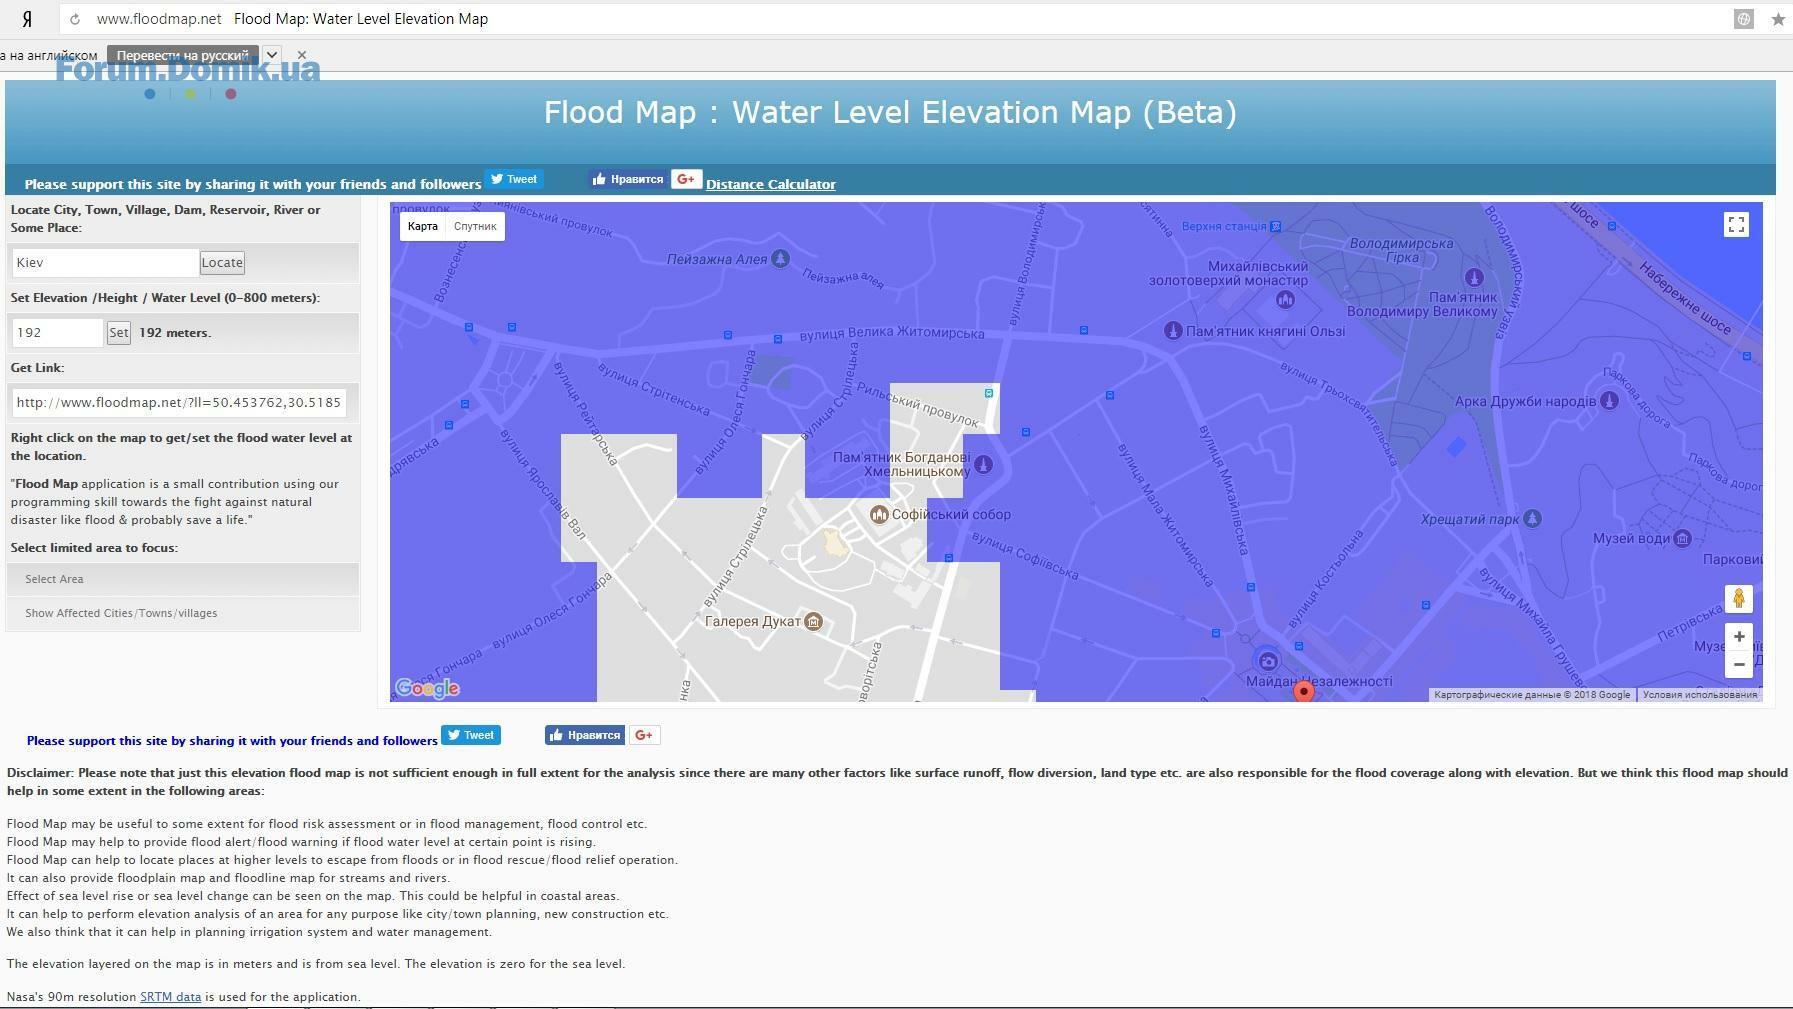Screen dimensions: 1793x1009
Task: Click the Yandex browser logo icon
Action: 27,19
